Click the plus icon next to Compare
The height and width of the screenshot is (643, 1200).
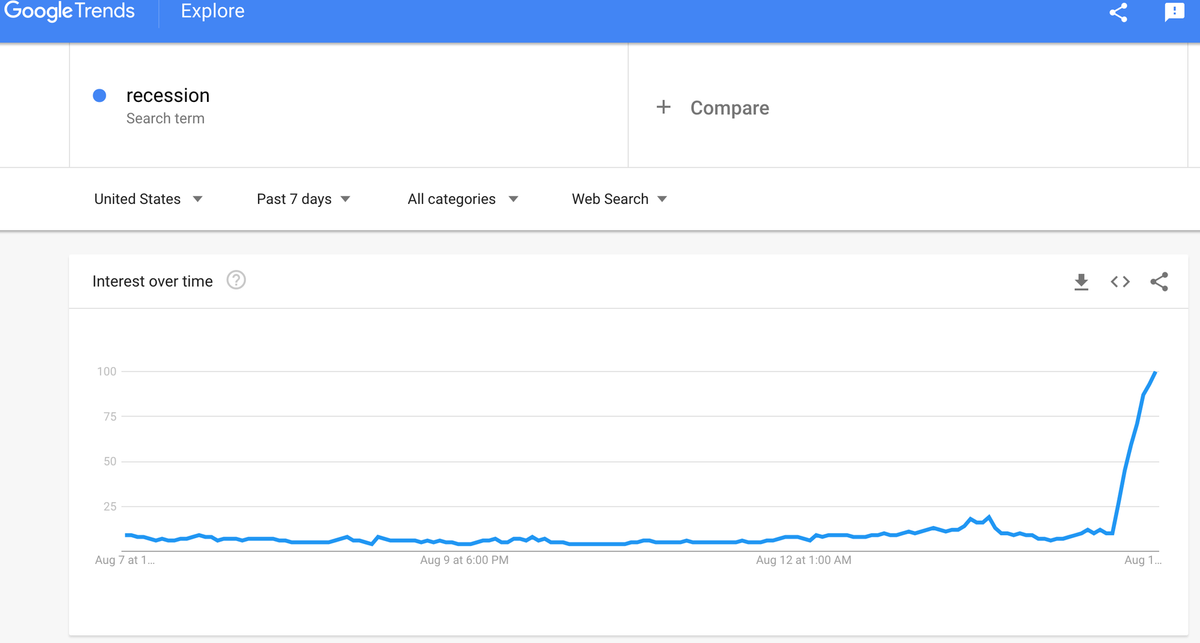(664, 106)
